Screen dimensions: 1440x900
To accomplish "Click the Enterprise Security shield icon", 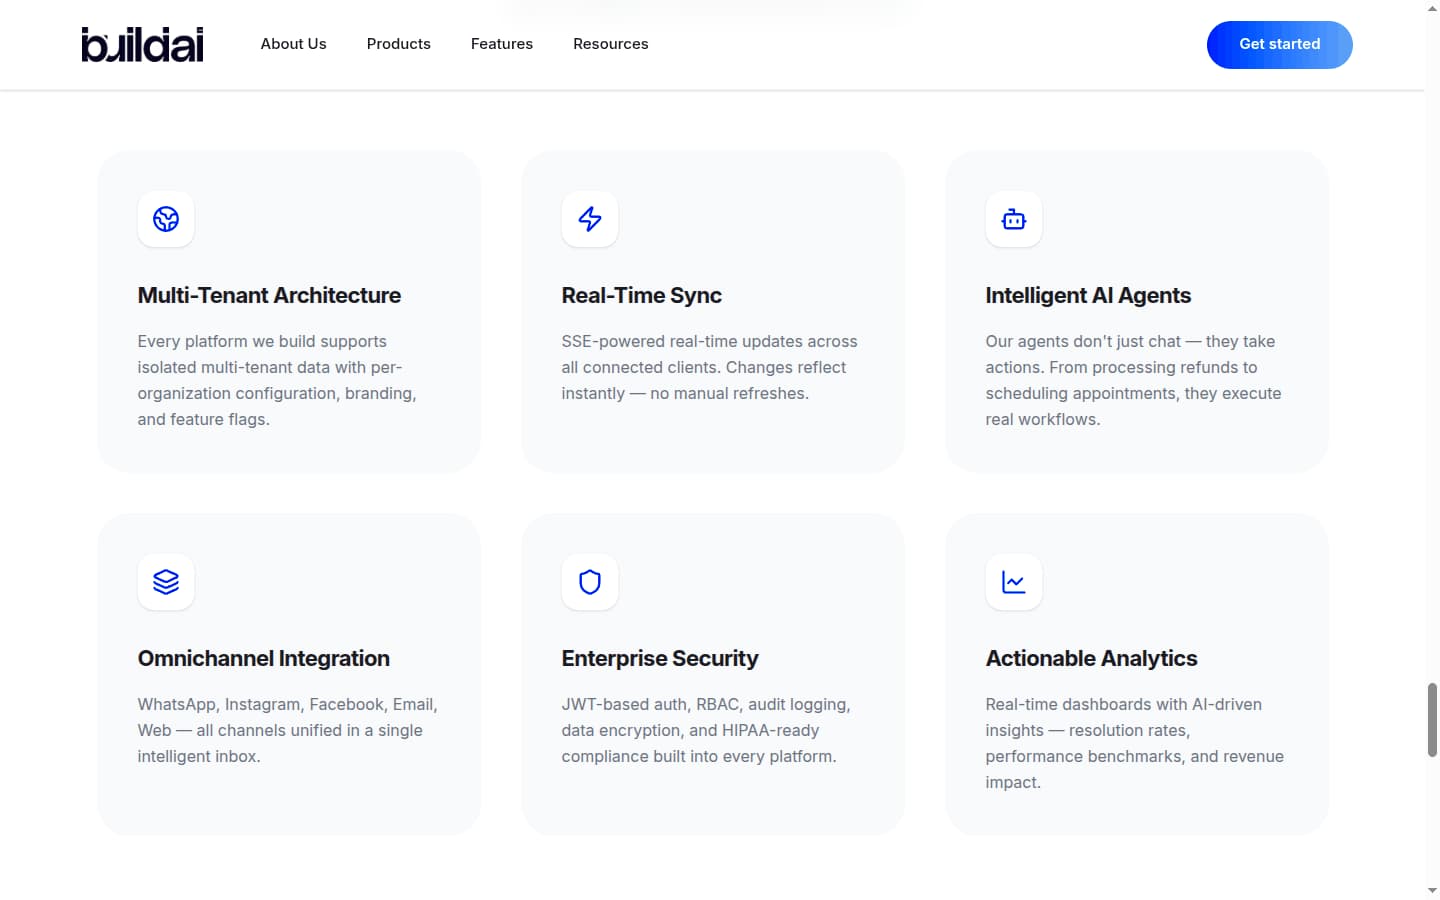I will (590, 582).
